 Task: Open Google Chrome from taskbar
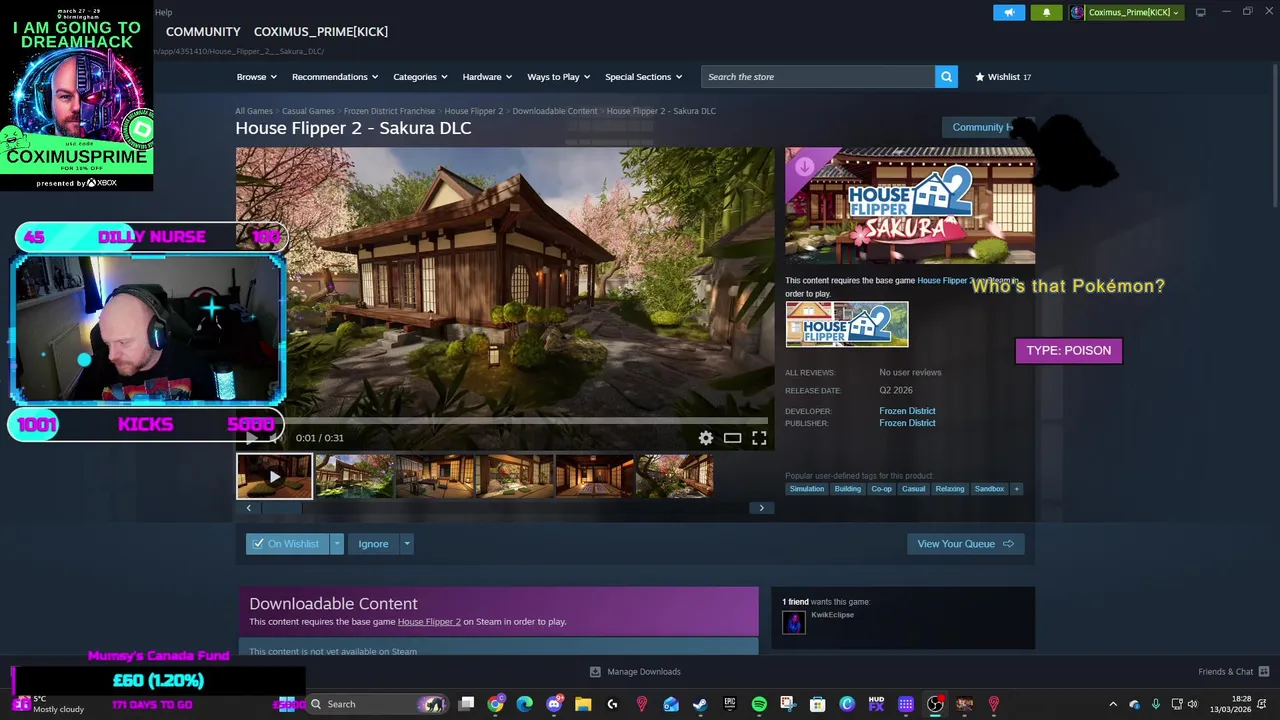point(495,704)
